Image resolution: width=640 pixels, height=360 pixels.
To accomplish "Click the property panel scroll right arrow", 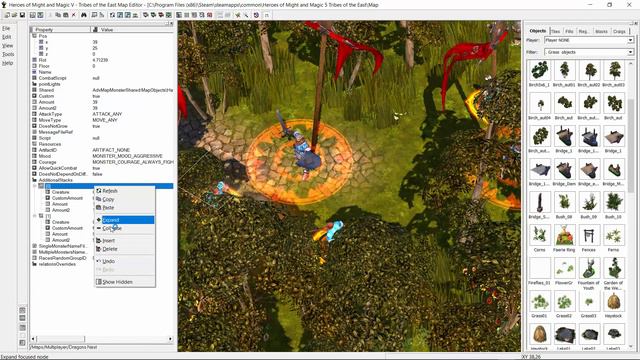I will click(x=171, y=339).
